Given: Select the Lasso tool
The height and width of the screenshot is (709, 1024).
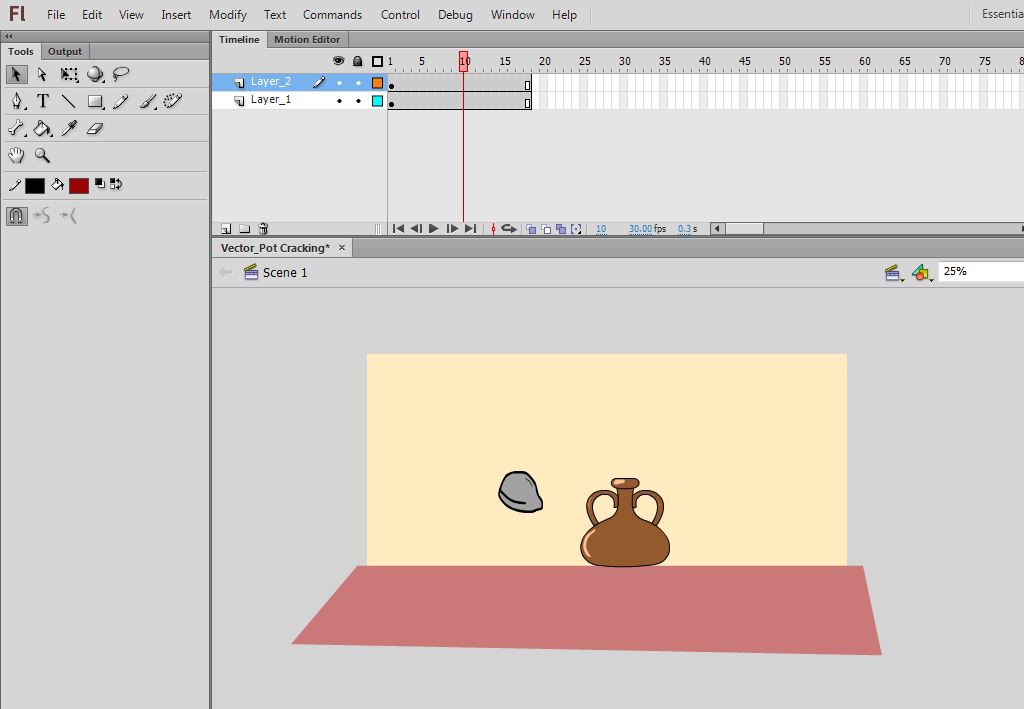Looking at the screenshot, I should (121, 74).
